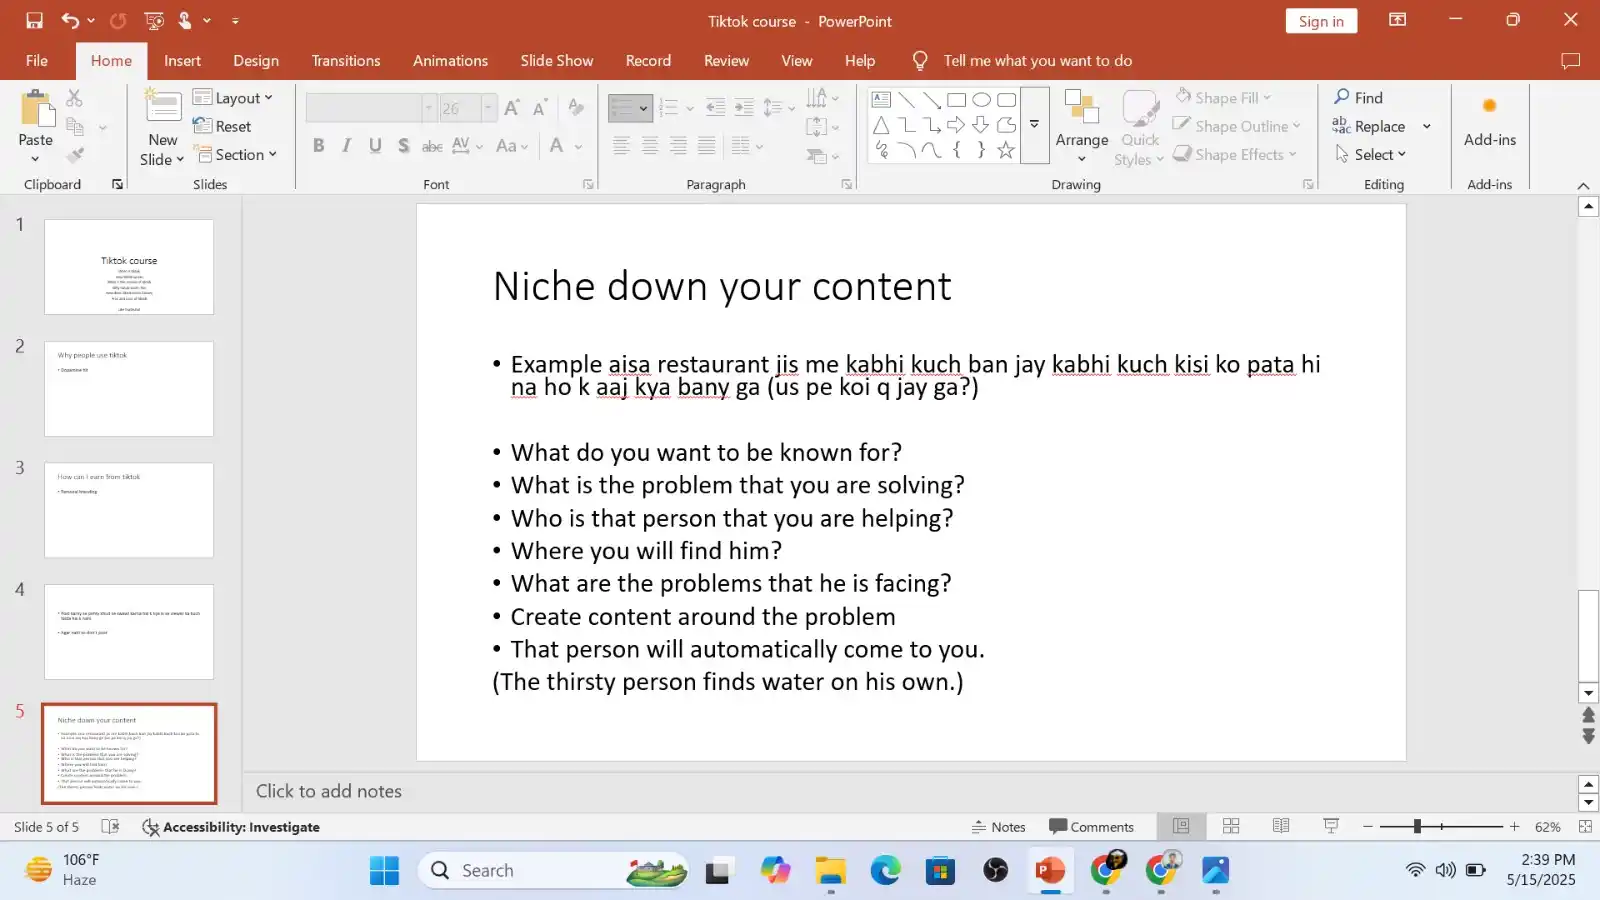Click the Ribbon Display Options icon
The width and height of the screenshot is (1600, 900).
tap(1398, 20)
